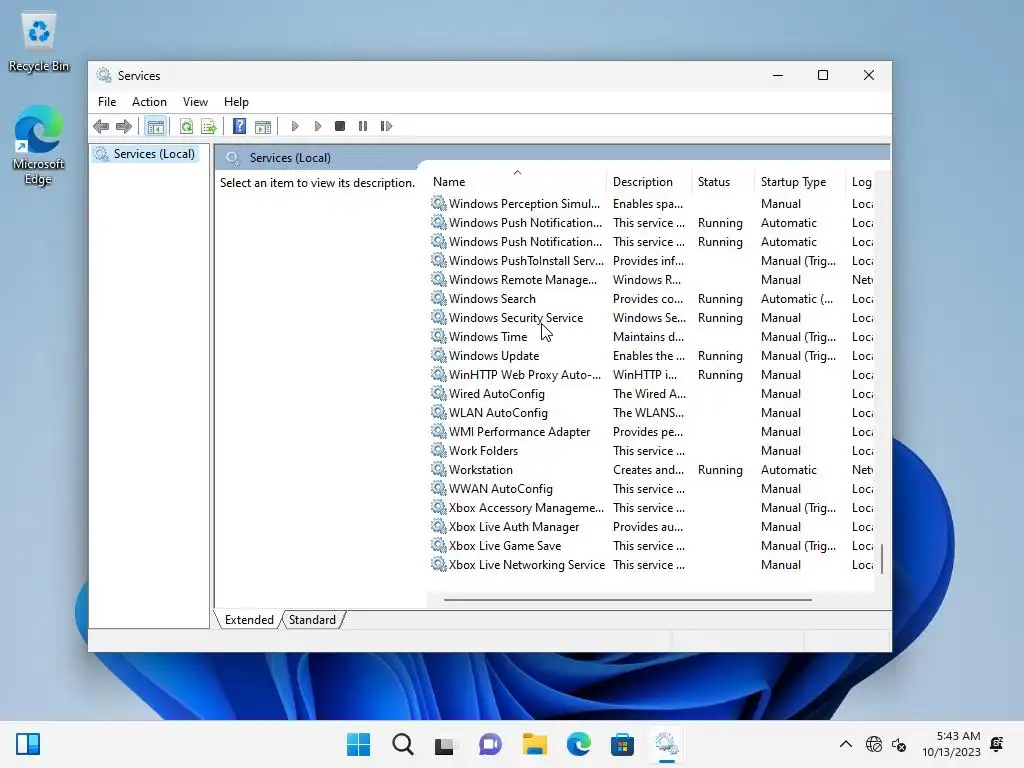The image size is (1024, 768).
Task: Click the gear icon of Windows Update
Action: (x=439, y=355)
